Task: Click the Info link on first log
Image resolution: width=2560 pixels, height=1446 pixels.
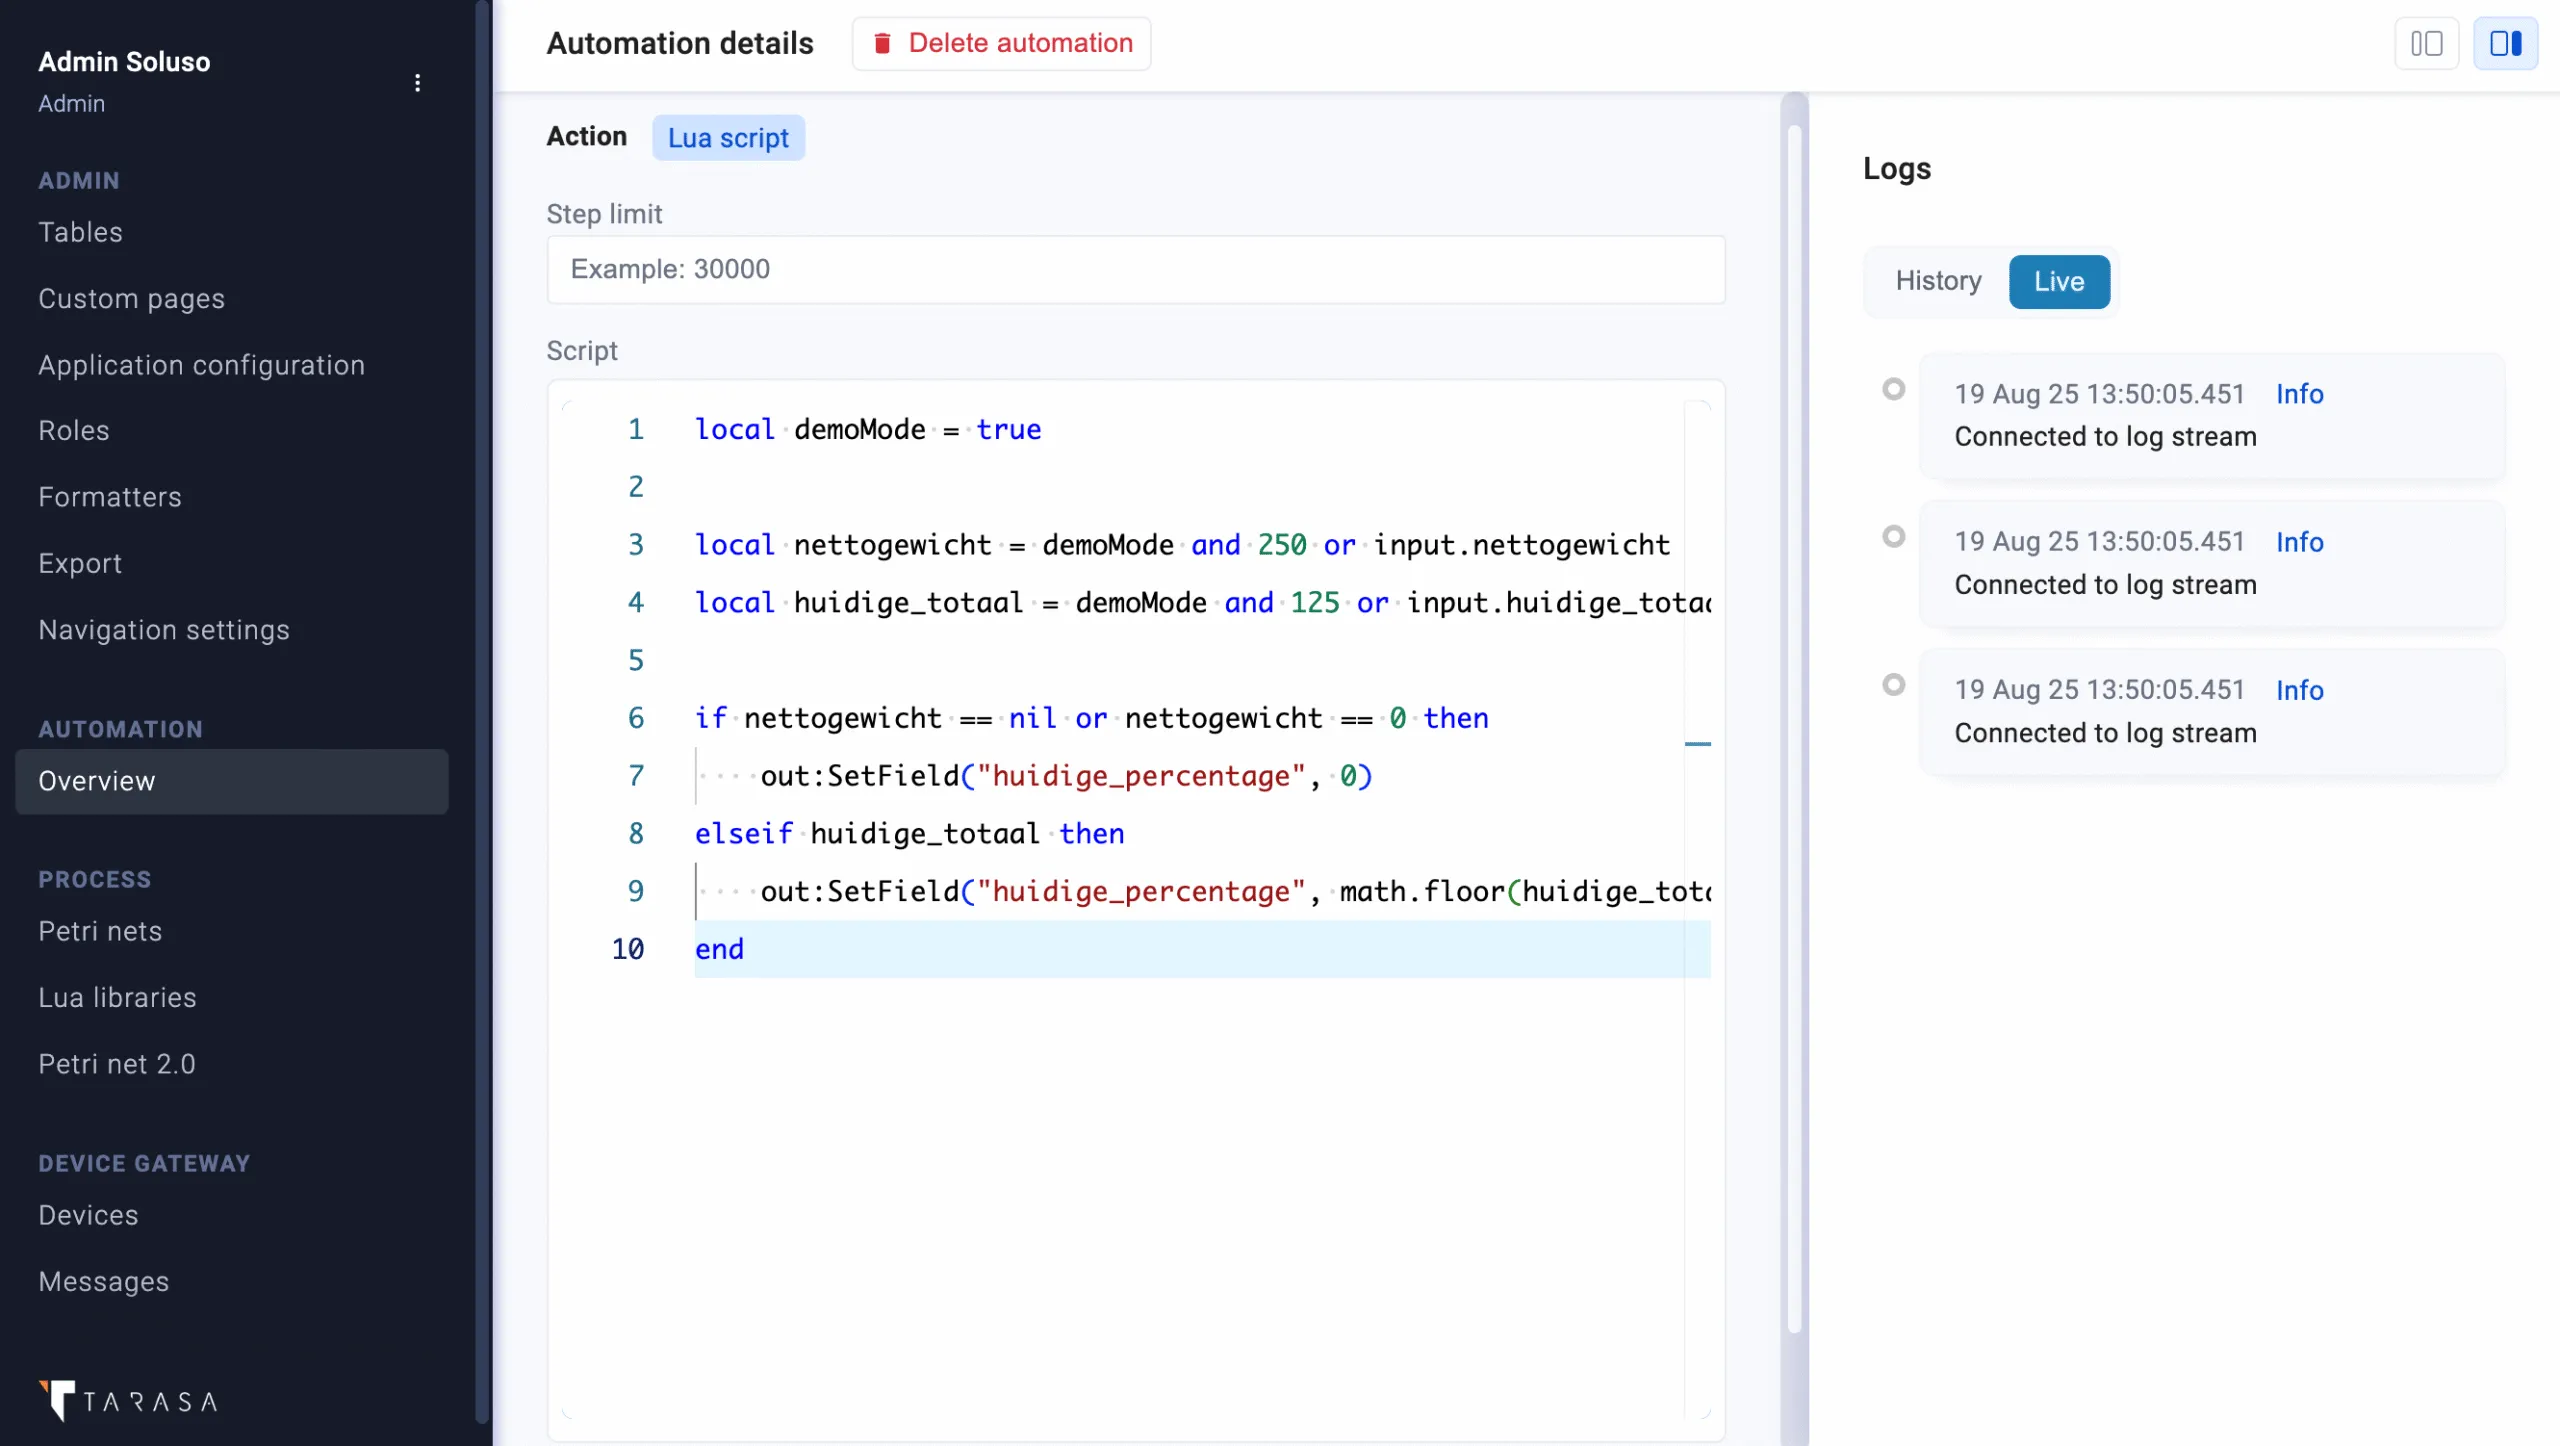Action: 2299,394
